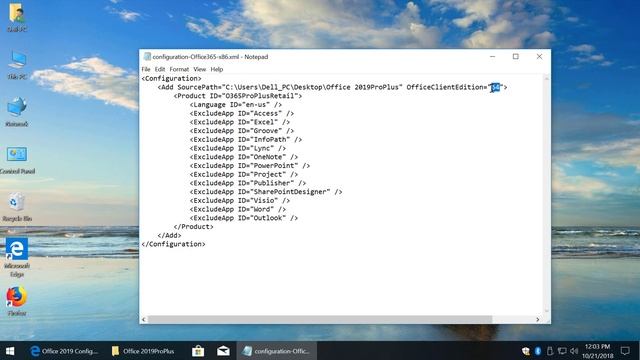Click the horizontal scrollbar right arrow
640x360 pixels.
pos(538,319)
